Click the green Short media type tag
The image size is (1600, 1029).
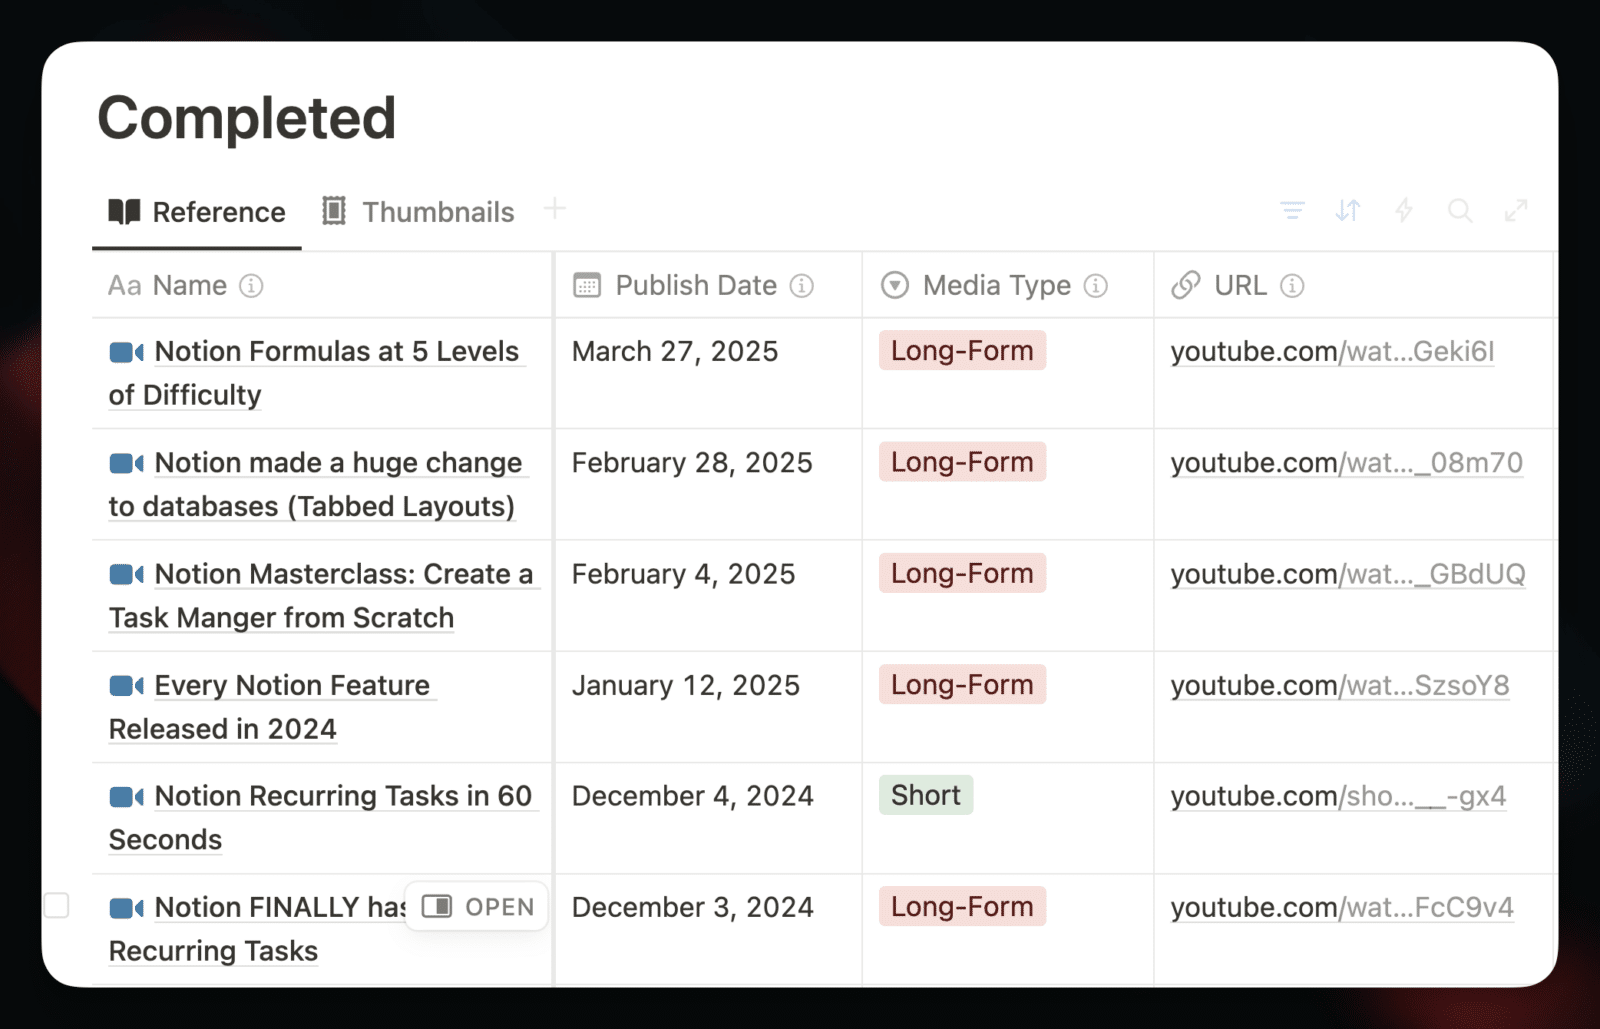point(926,795)
